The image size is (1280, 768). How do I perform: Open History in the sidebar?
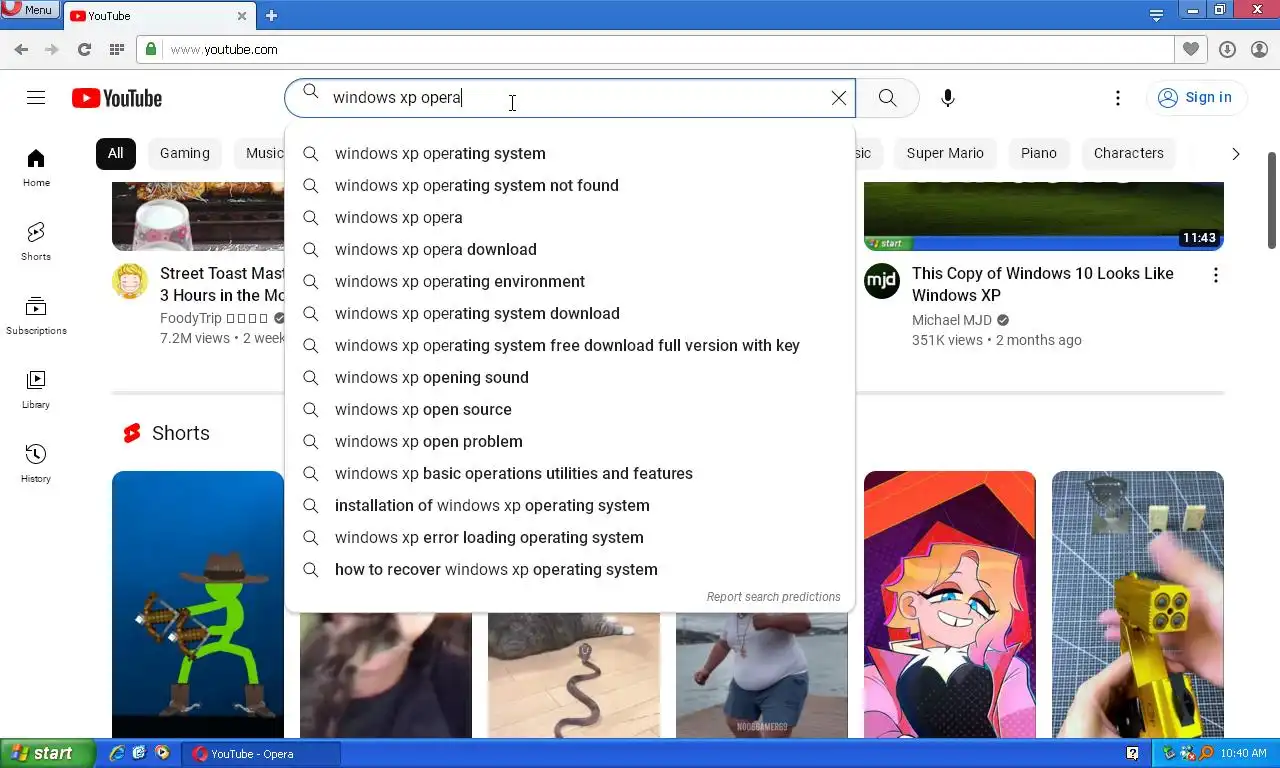(36, 464)
